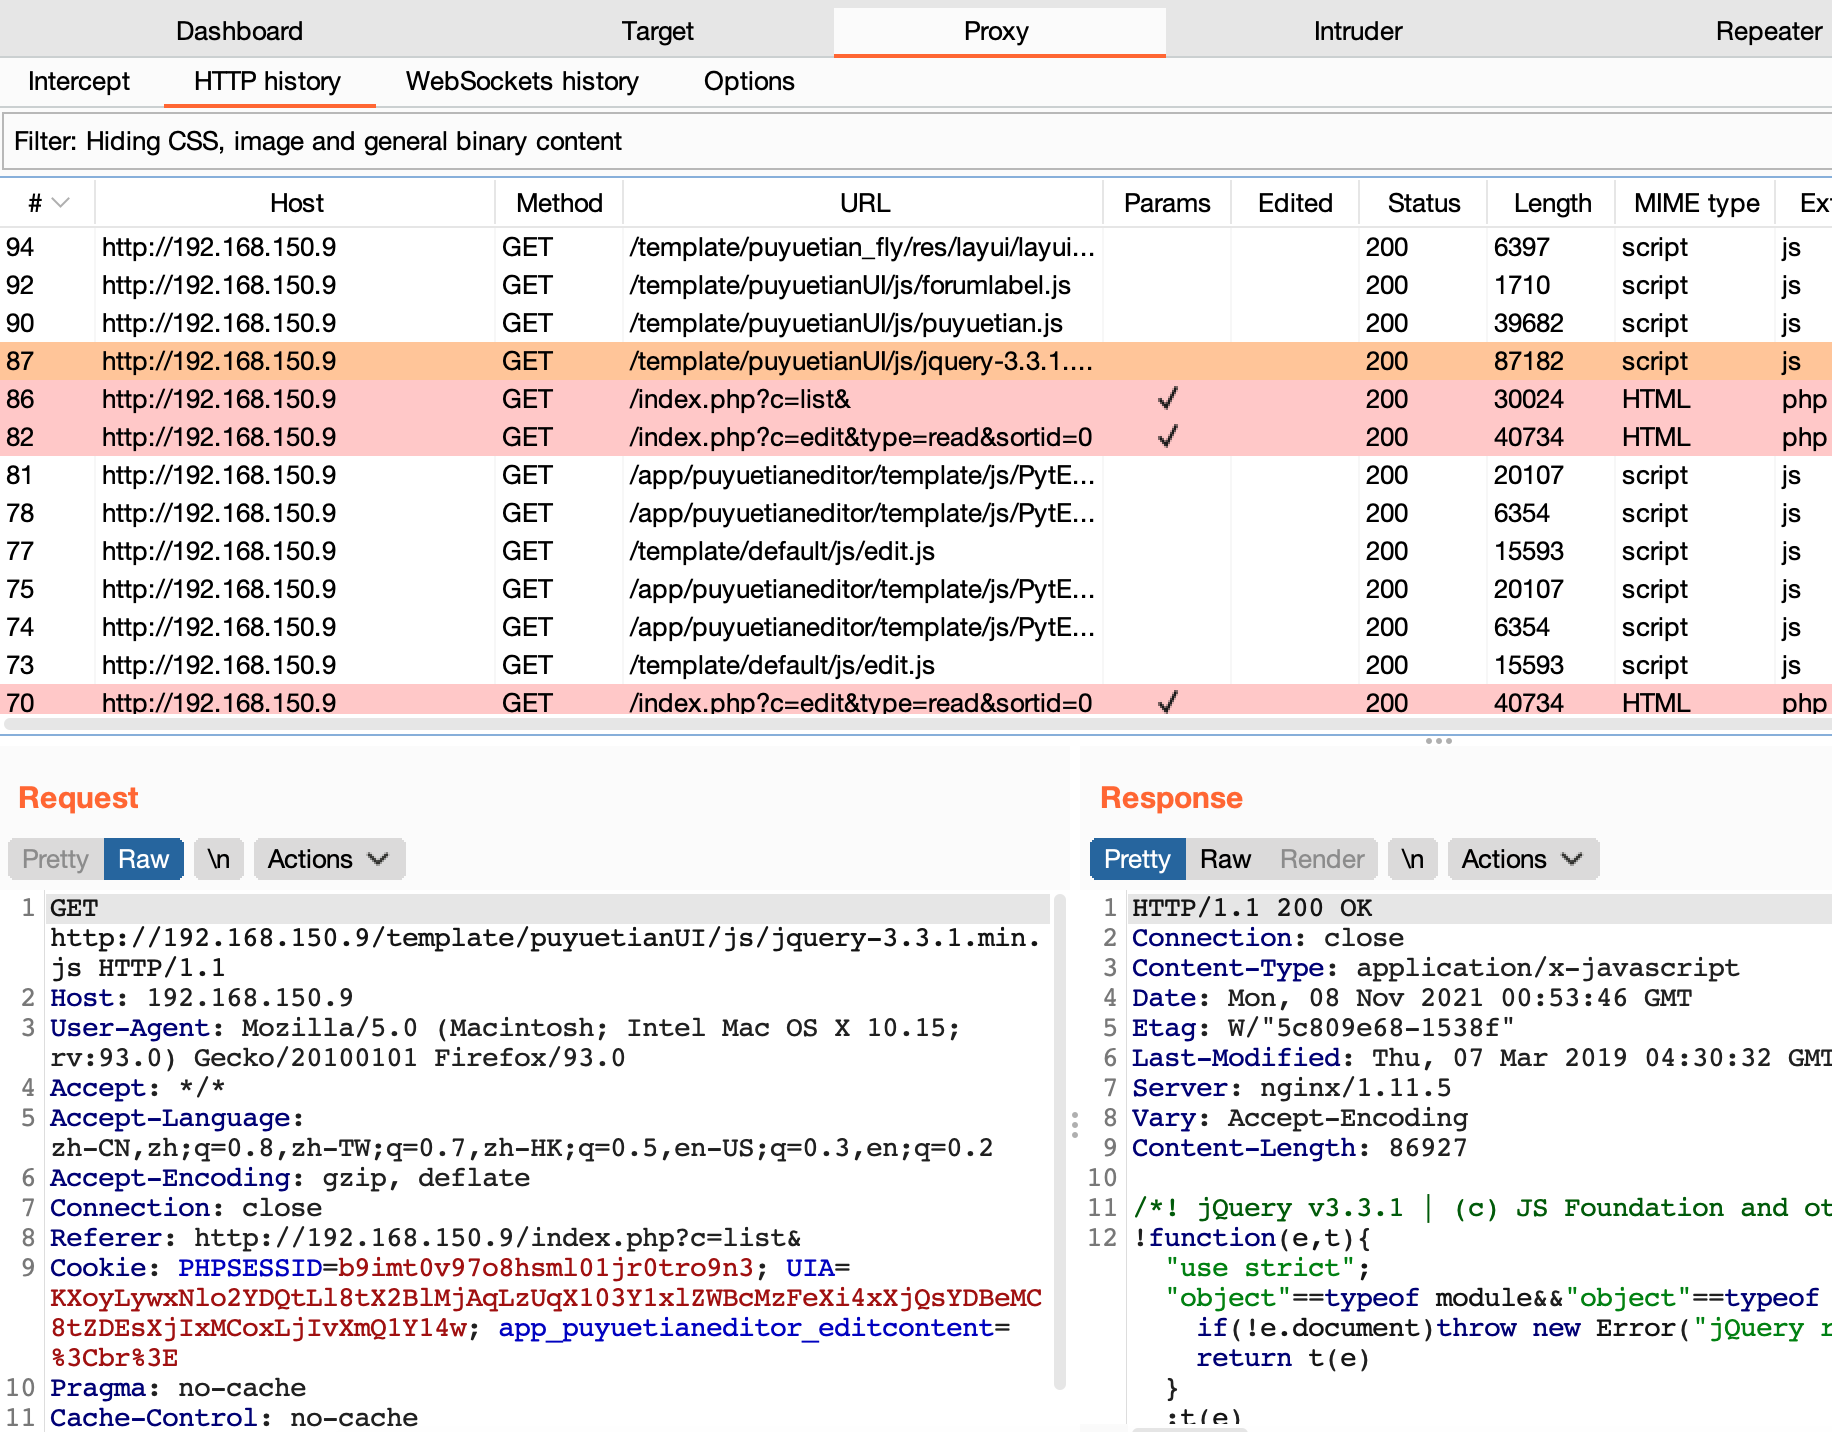Viewport: 1832px width, 1432px height.
Task: Click the Referer header in request
Action: pos(426,1238)
